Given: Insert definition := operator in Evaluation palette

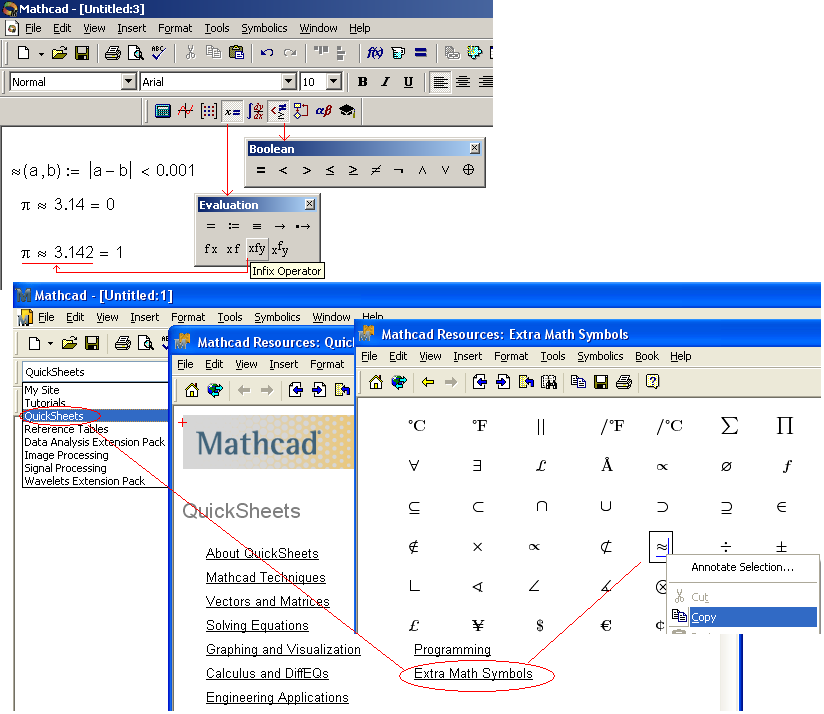Looking at the screenshot, I should pyautogui.click(x=234, y=226).
